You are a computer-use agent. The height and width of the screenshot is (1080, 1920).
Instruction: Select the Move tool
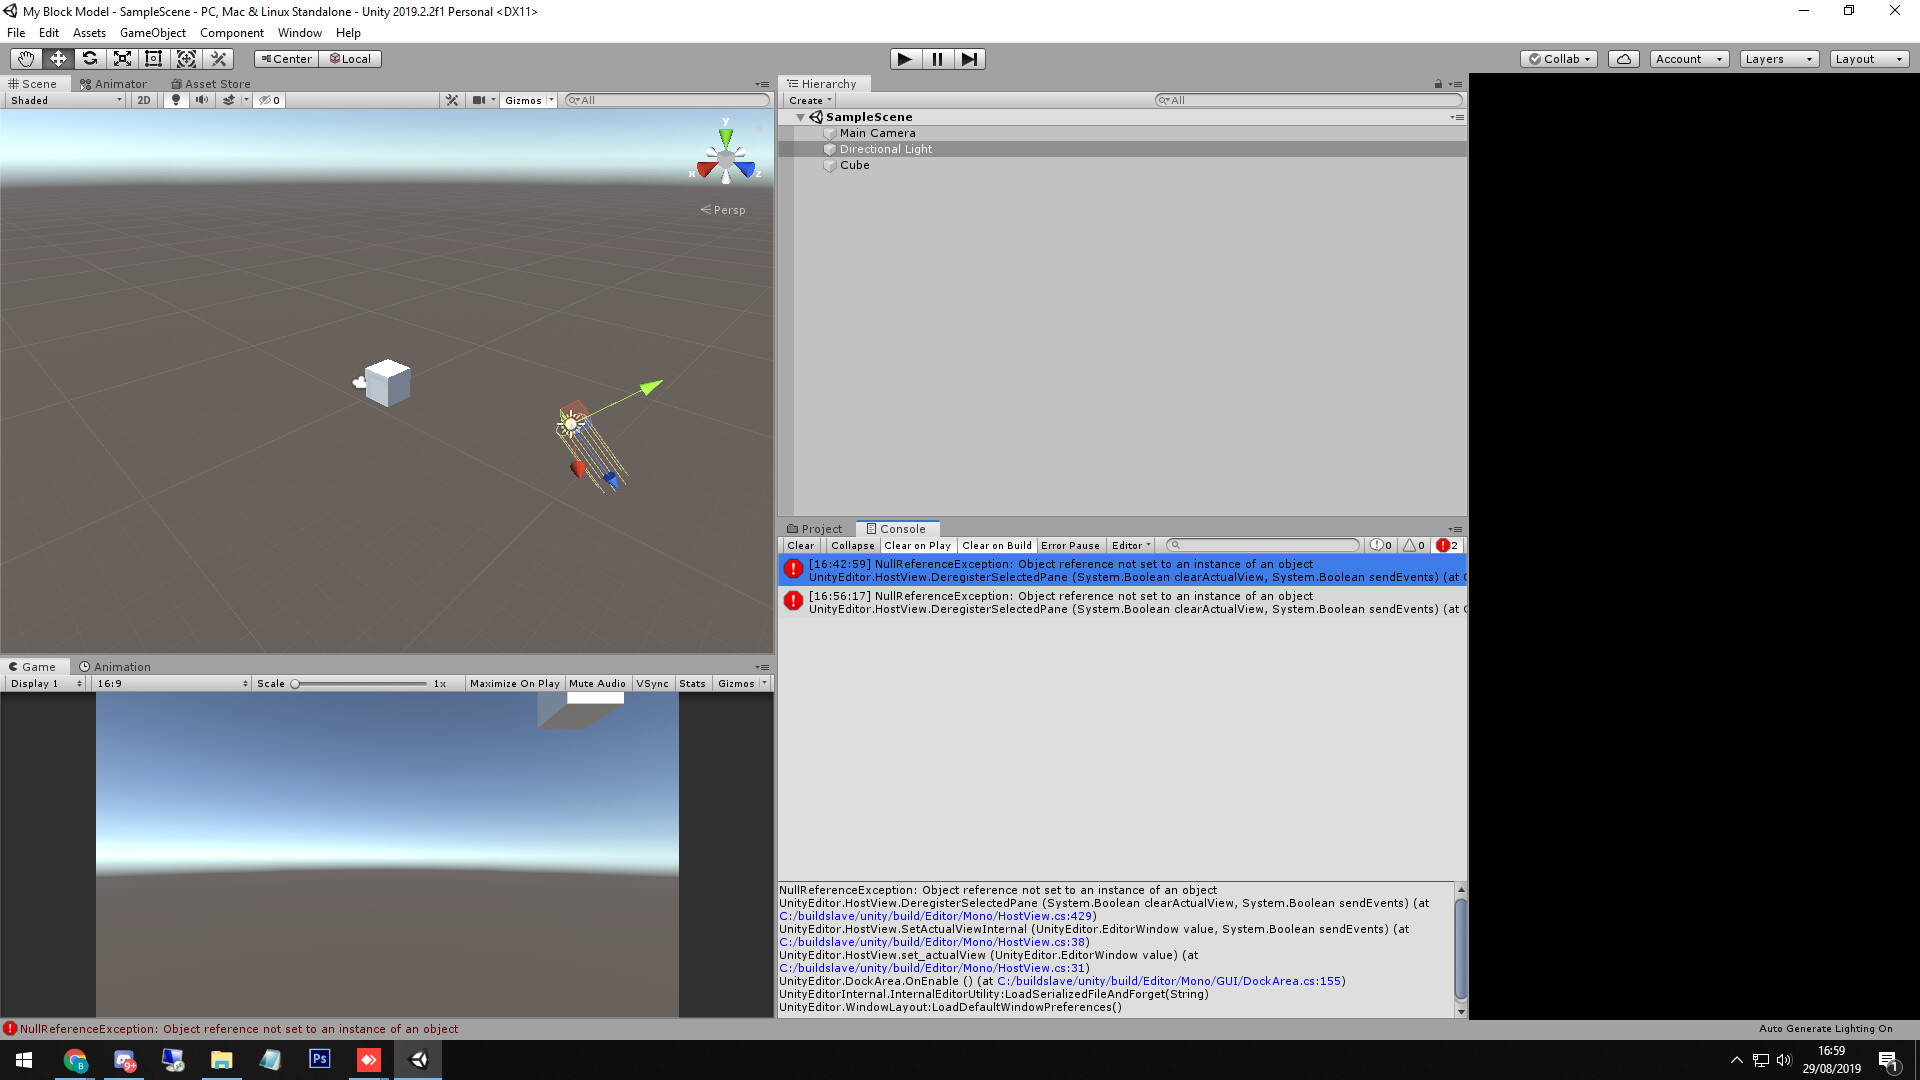[57, 58]
